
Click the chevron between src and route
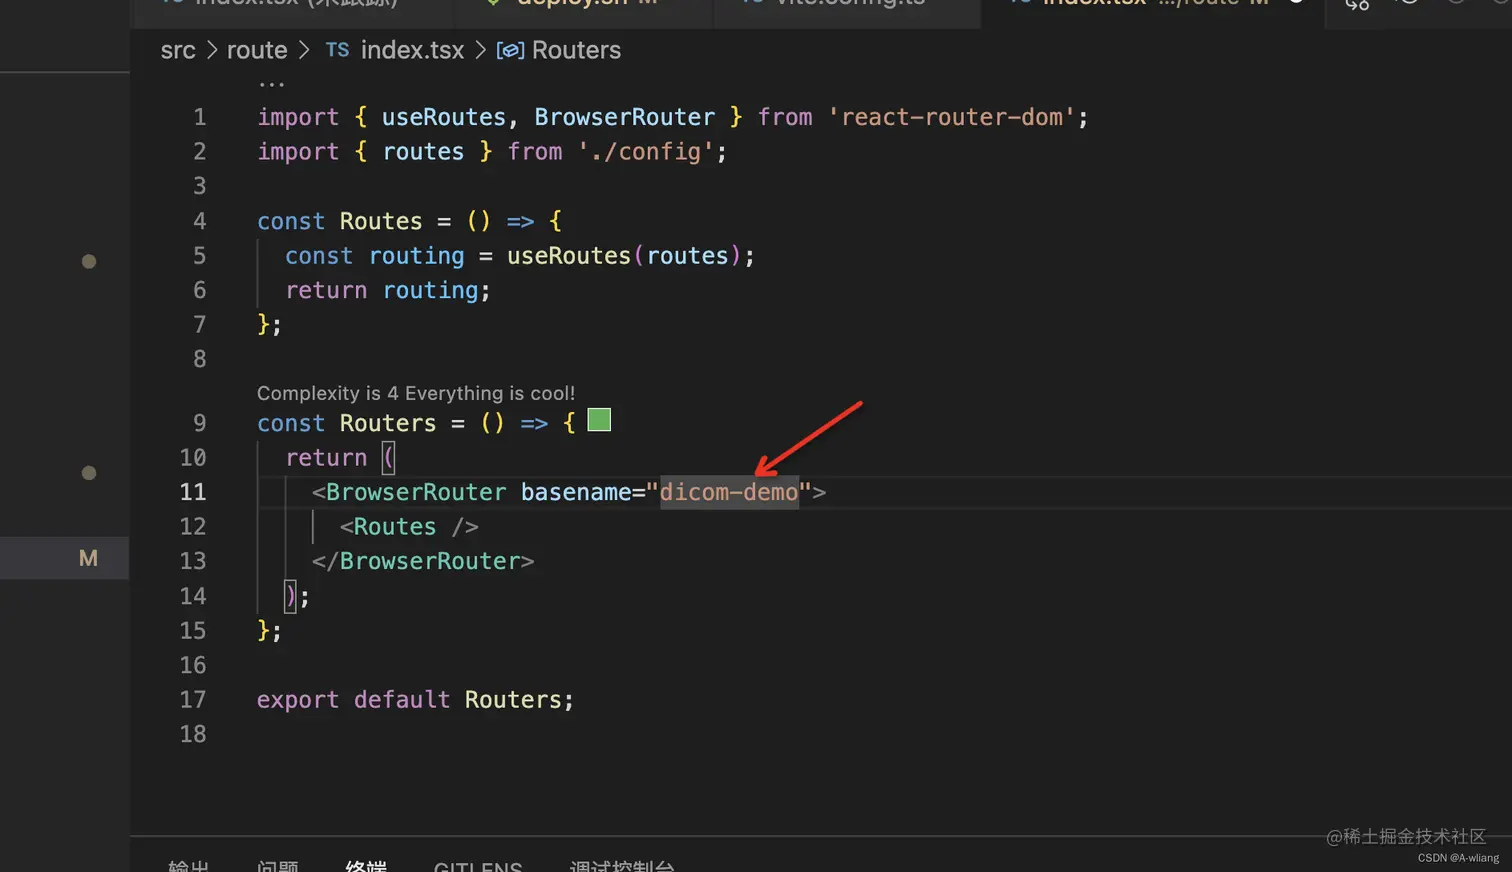click(x=212, y=50)
